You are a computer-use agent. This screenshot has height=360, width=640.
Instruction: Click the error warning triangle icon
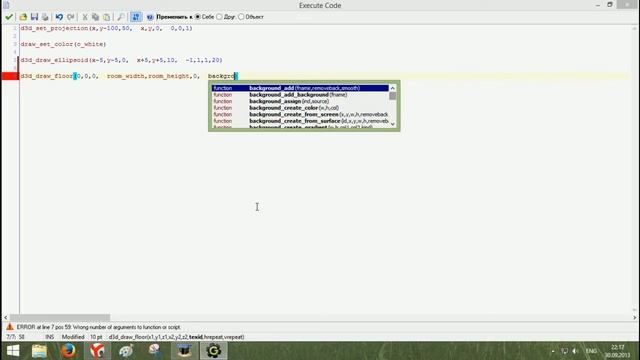tap(10, 327)
